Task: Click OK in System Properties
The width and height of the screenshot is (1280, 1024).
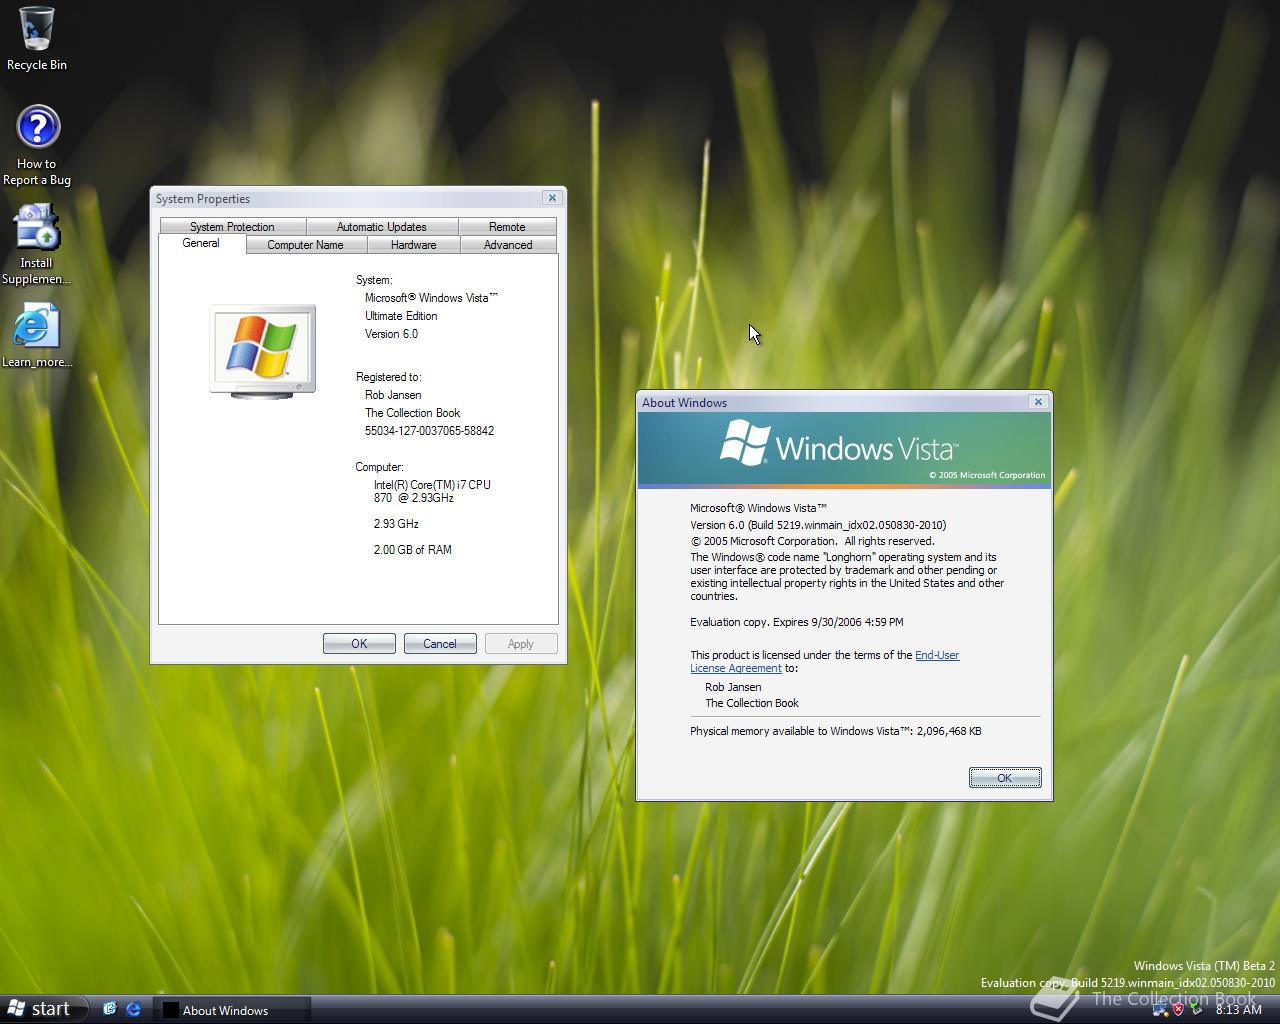Action: coord(359,644)
